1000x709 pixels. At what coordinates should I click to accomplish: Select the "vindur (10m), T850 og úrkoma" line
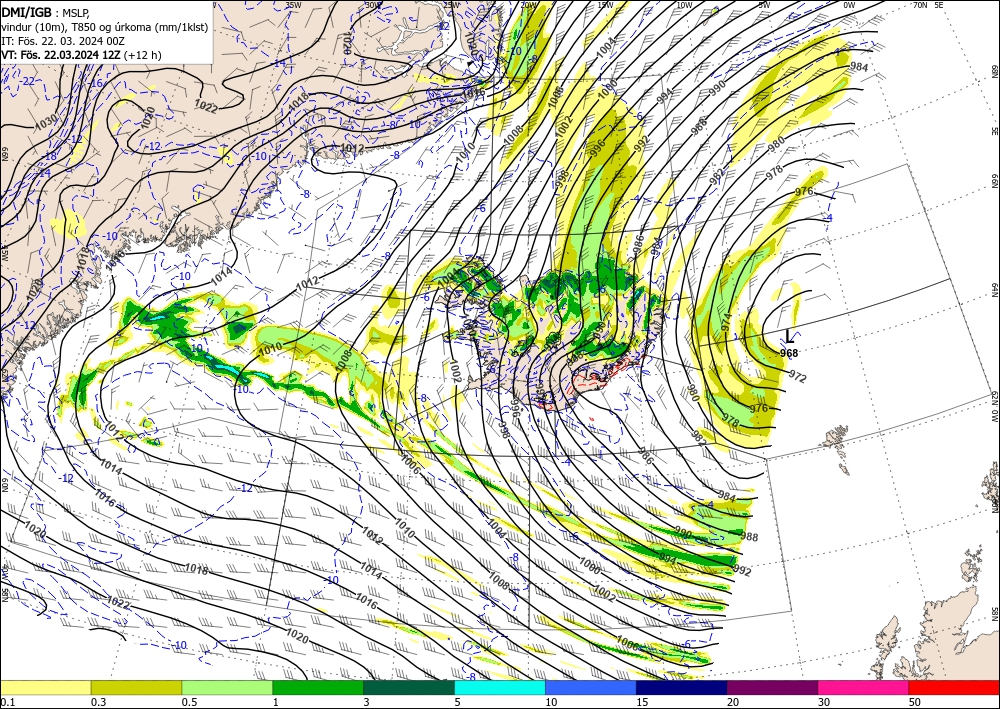[x=106, y=27]
